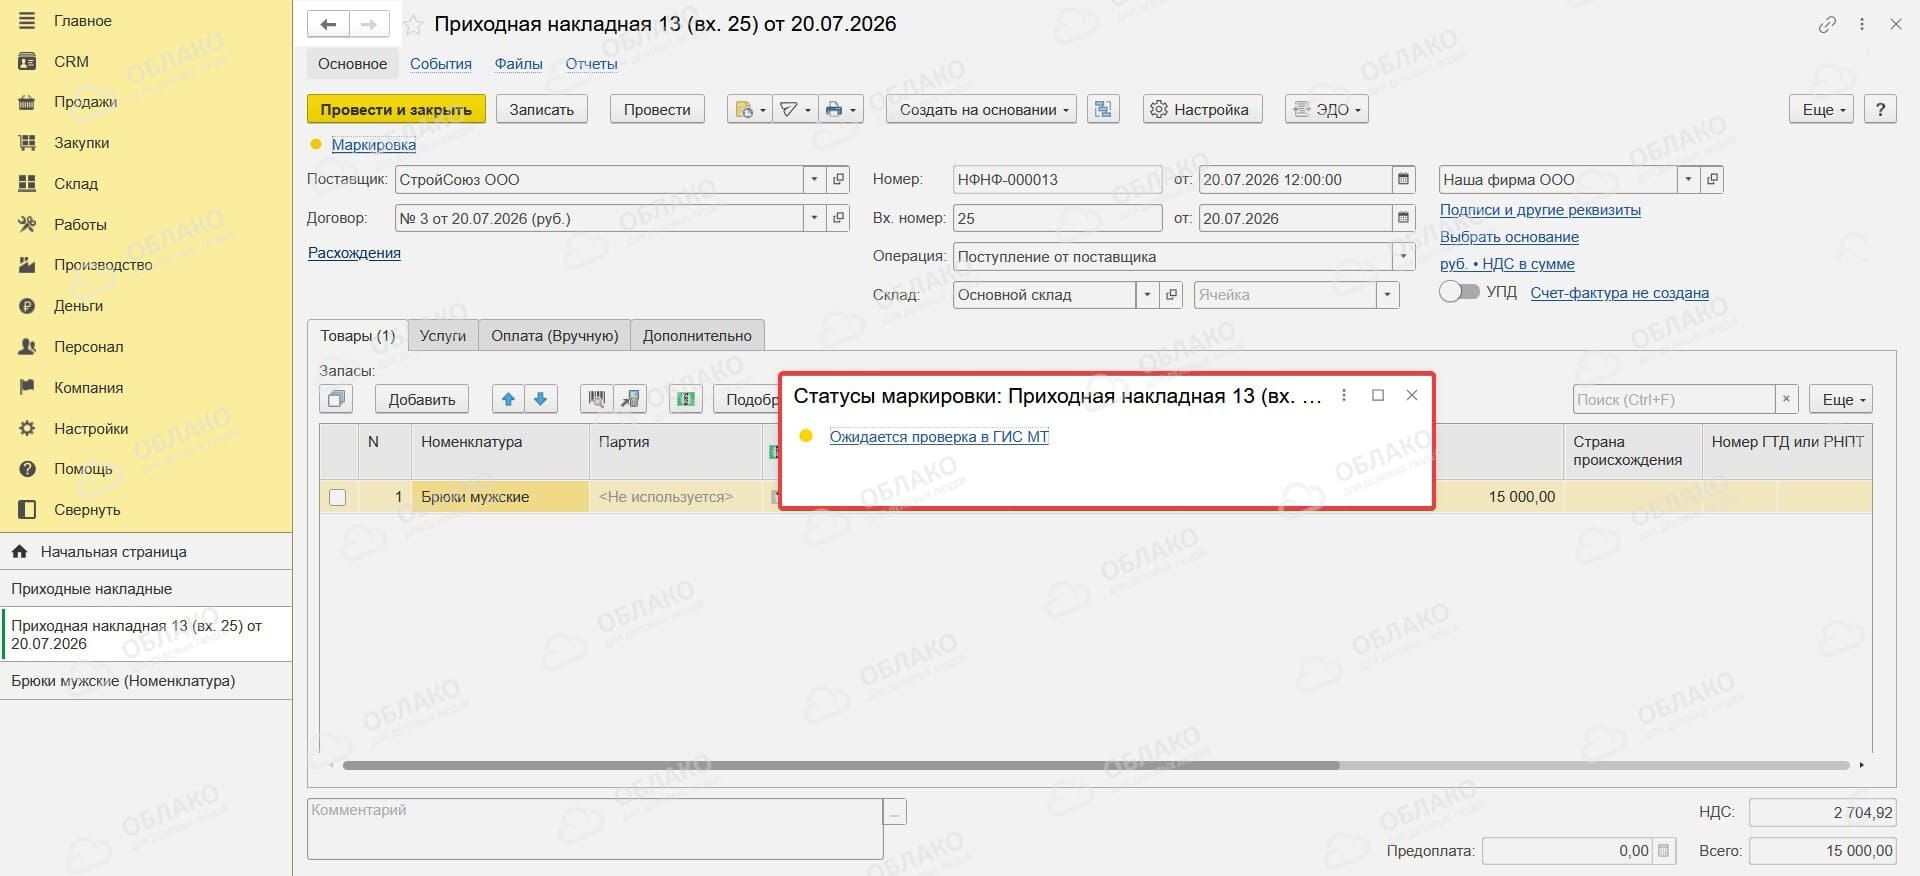Expand the Поставщик dropdown
Screen dimensions: 1920x876
[814, 179]
